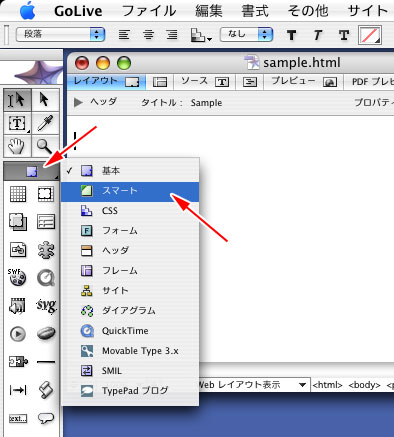Toggle teletype text style
Screen dimensions: 394x437
pos(344,35)
